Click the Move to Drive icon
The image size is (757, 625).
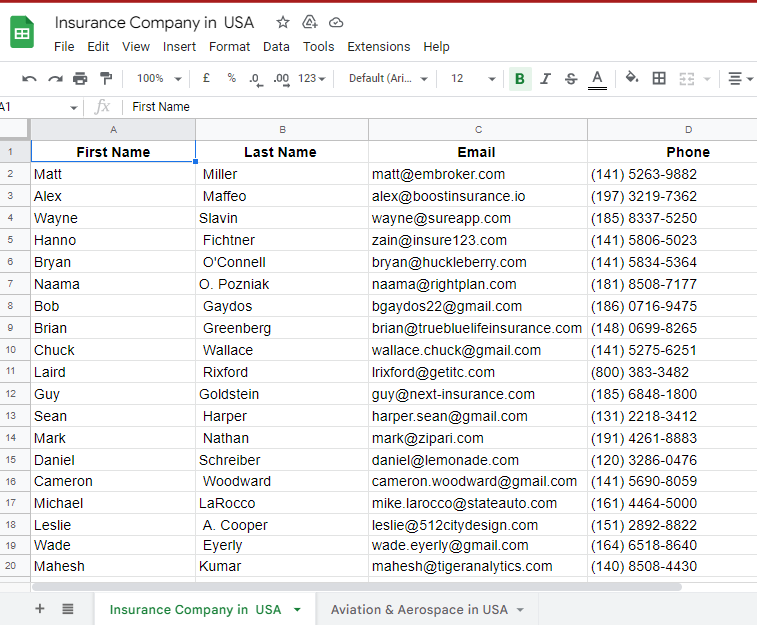click(309, 22)
